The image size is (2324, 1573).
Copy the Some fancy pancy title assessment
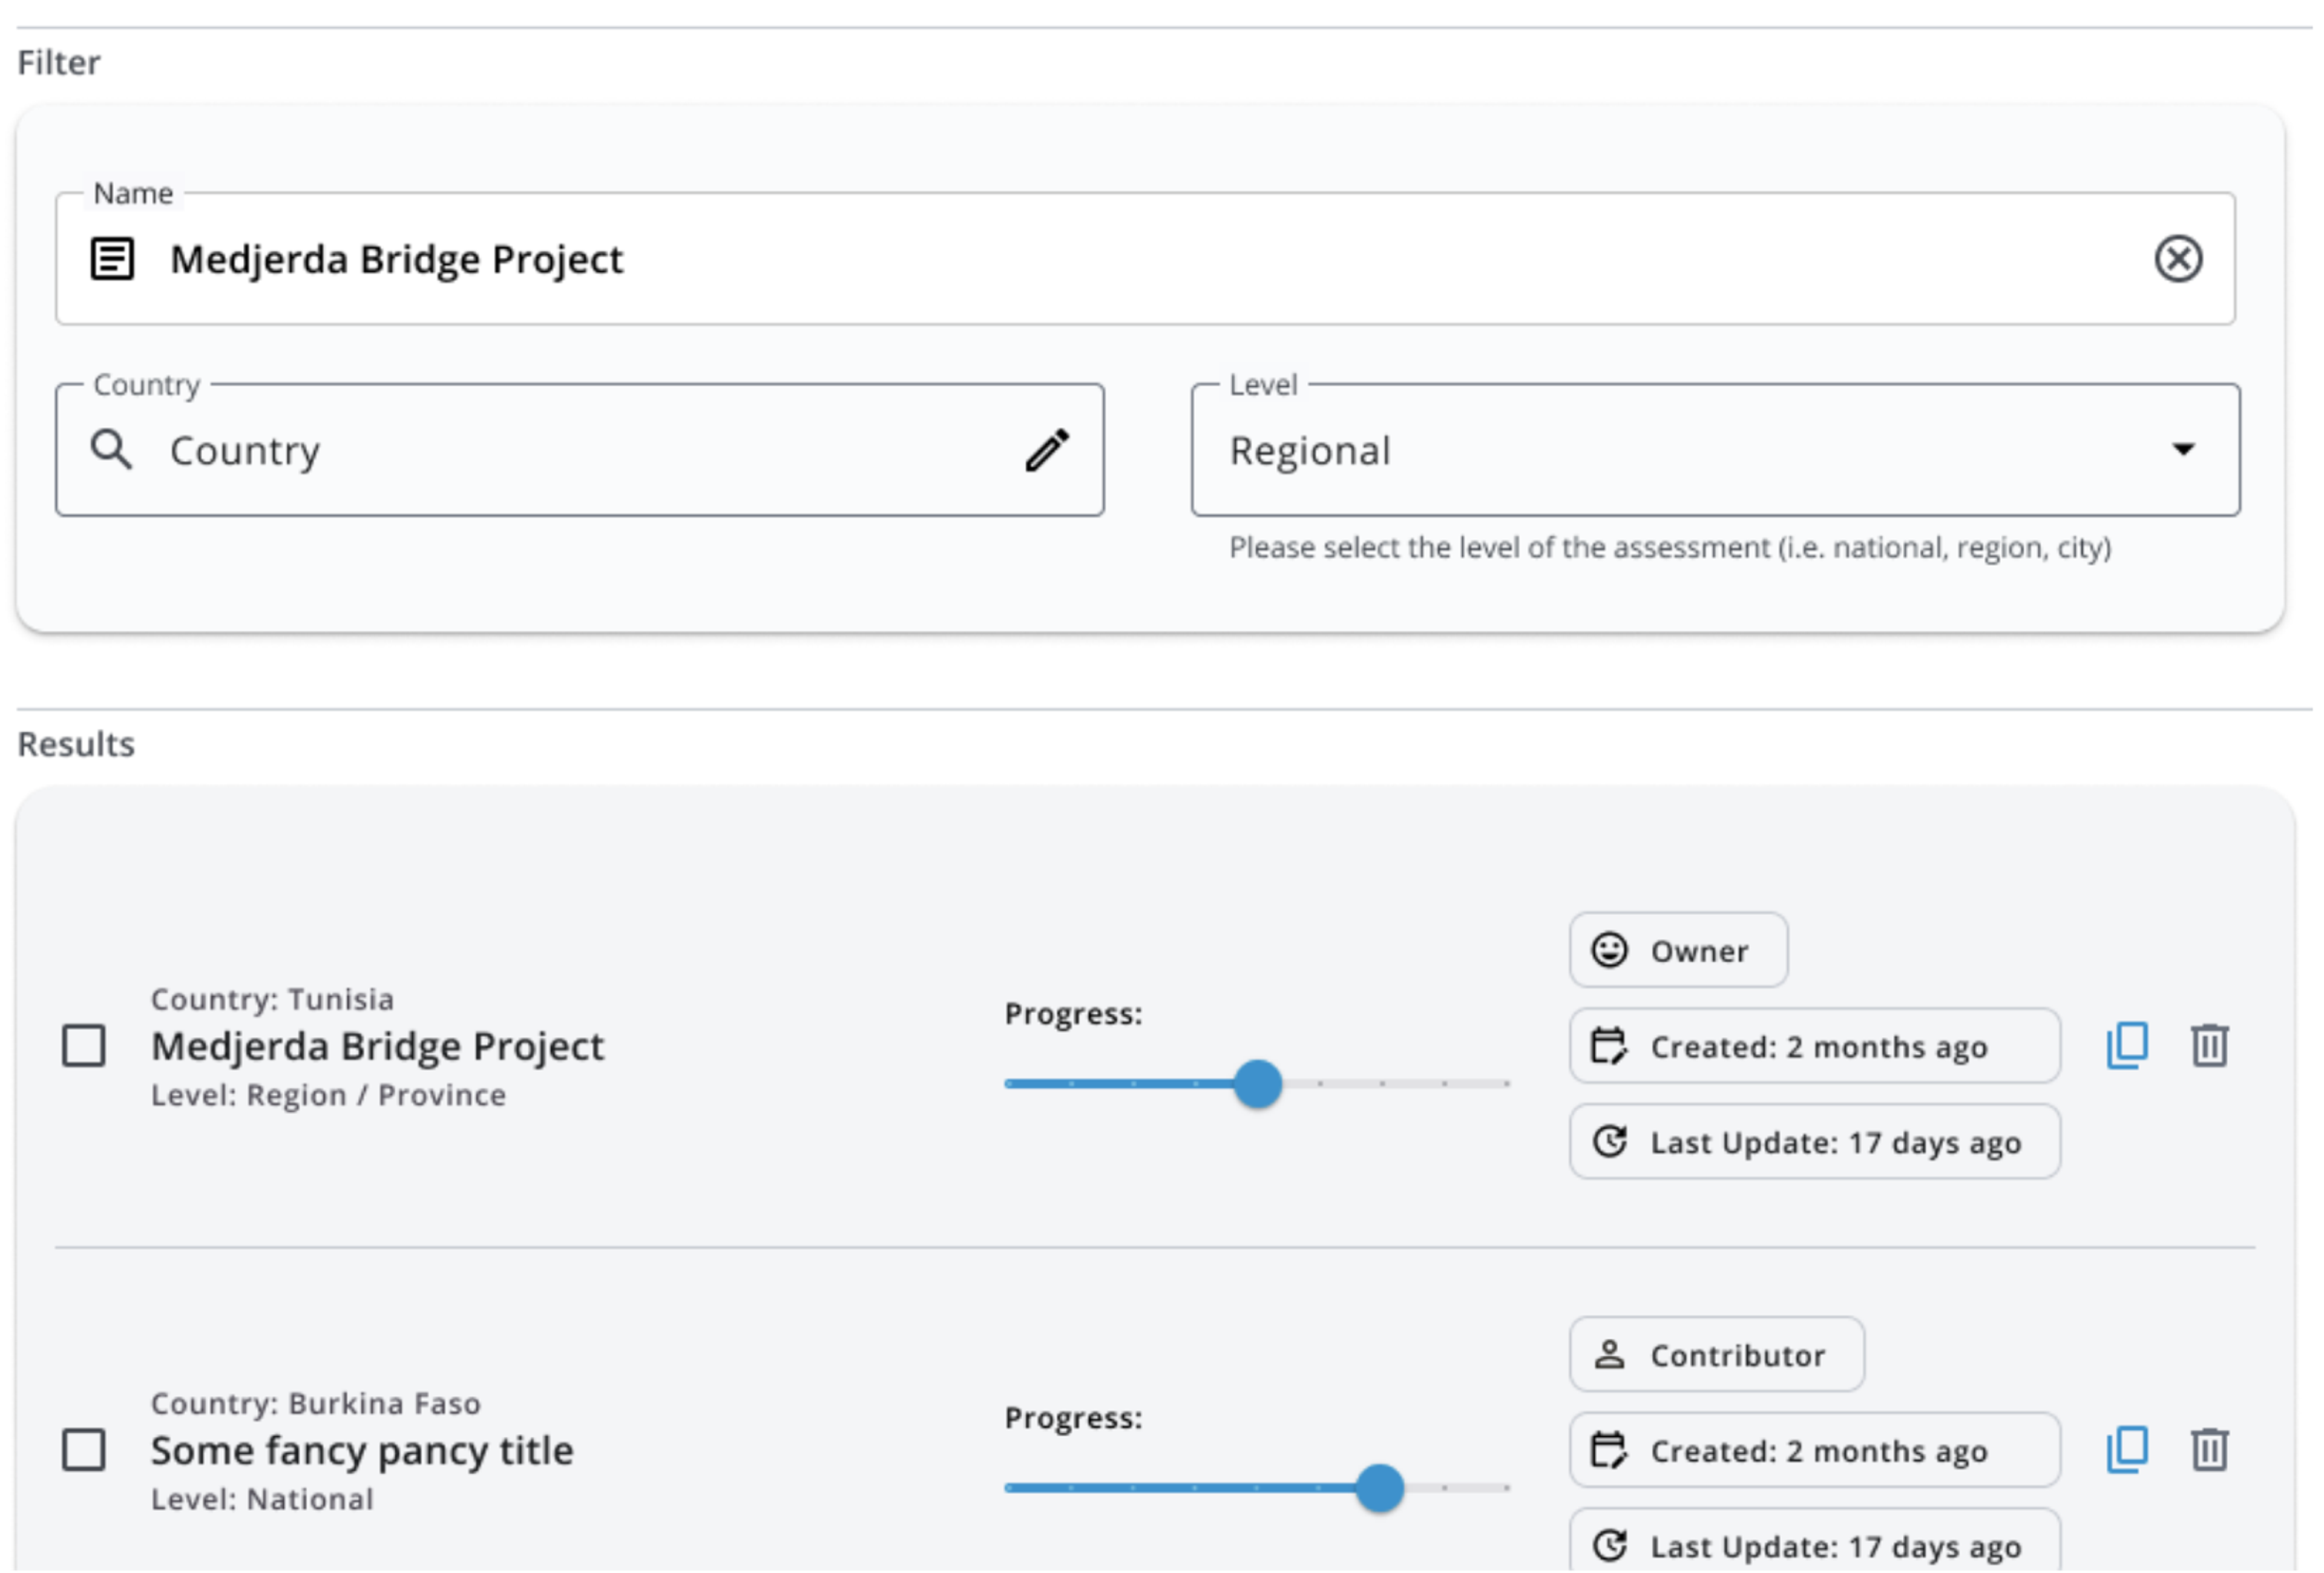point(2127,1449)
